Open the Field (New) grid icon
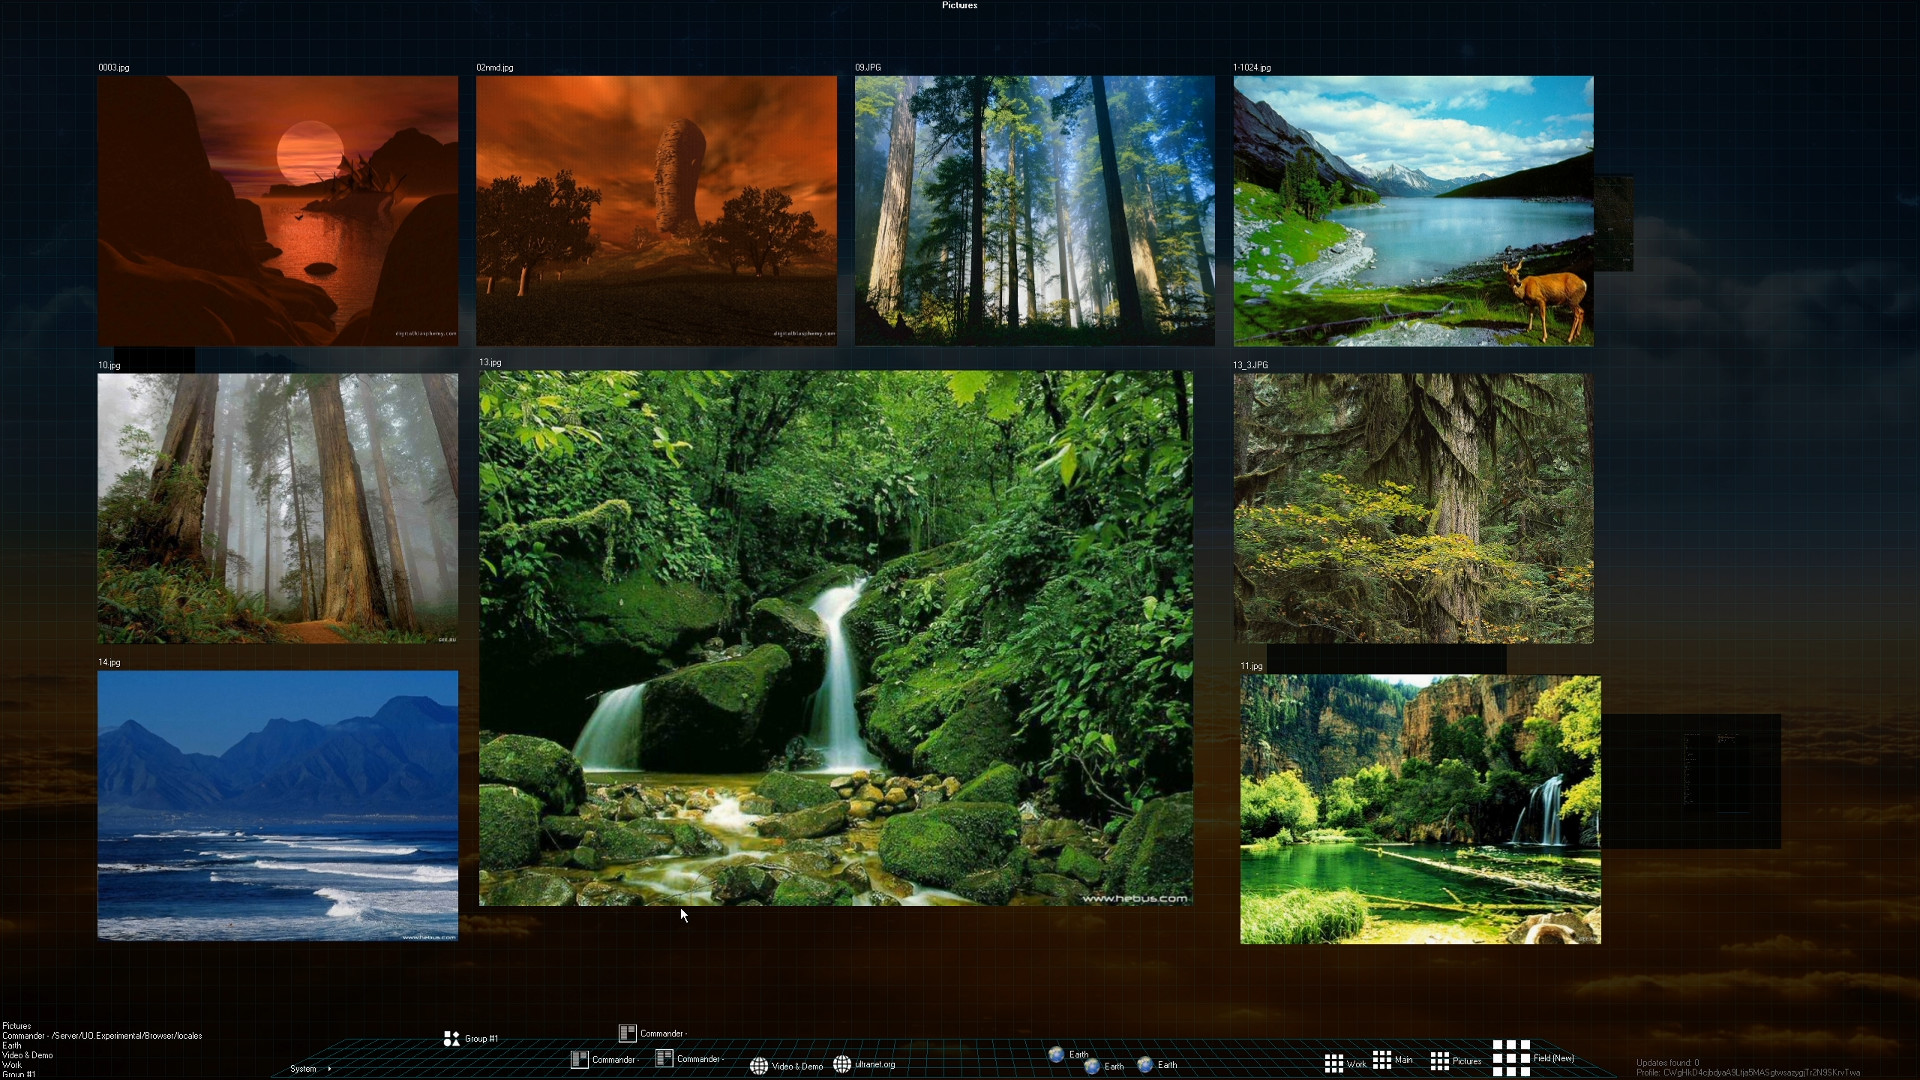 [x=1510, y=1055]
